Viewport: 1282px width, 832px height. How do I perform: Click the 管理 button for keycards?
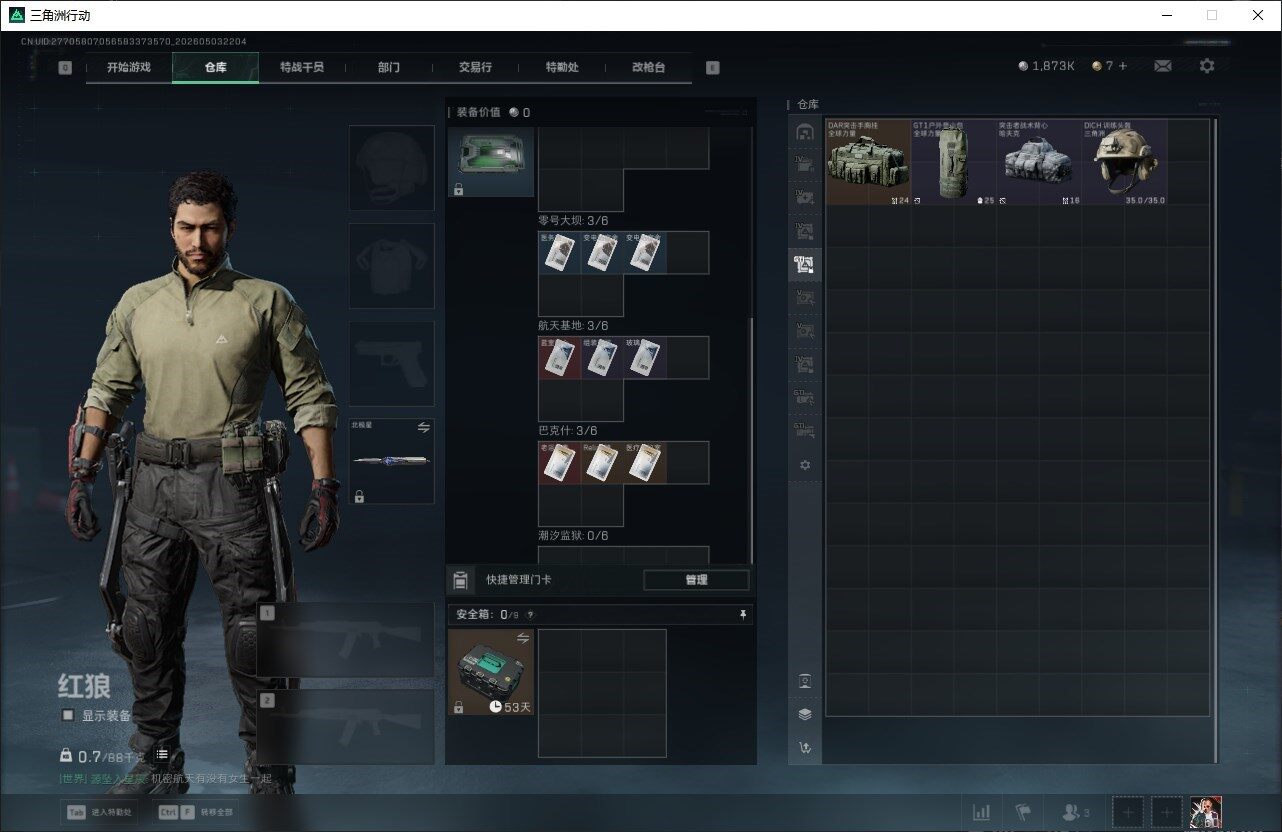click(696, 580)
